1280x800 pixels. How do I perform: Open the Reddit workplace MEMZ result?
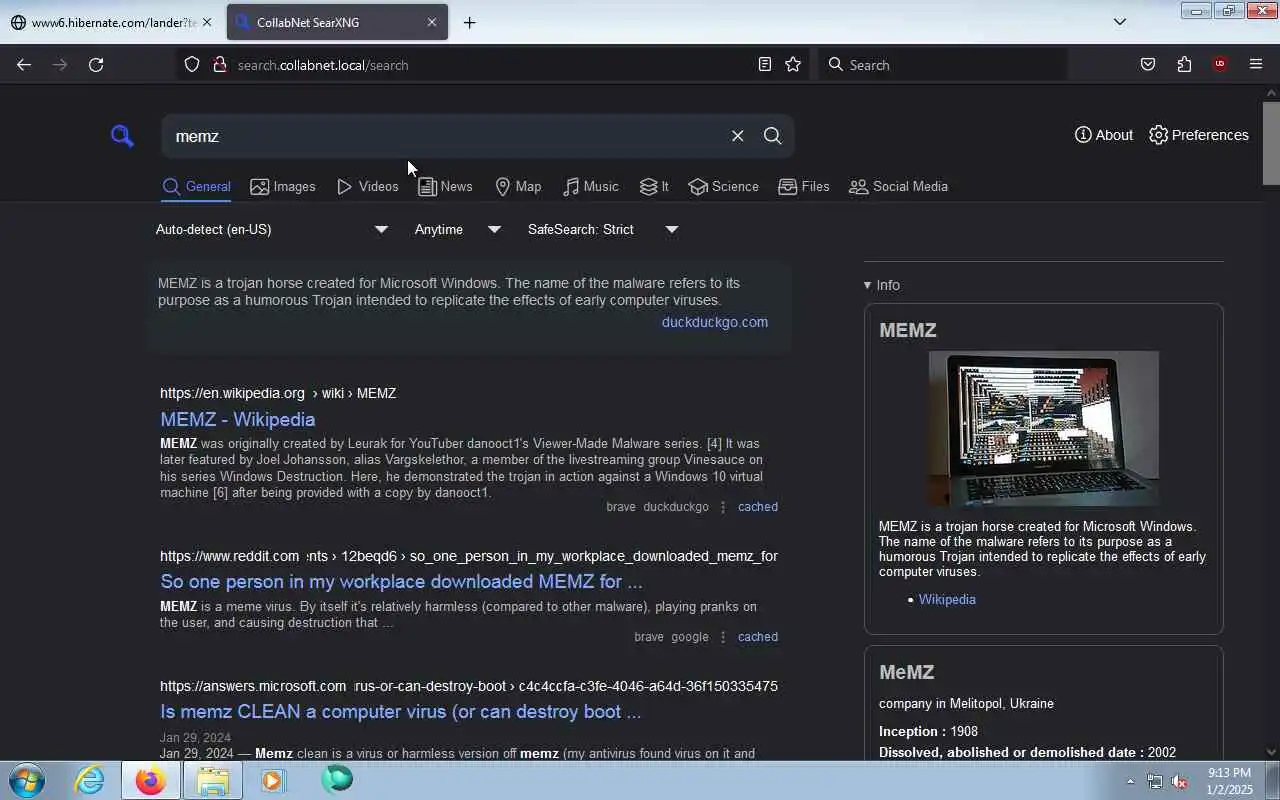[401, 582]
